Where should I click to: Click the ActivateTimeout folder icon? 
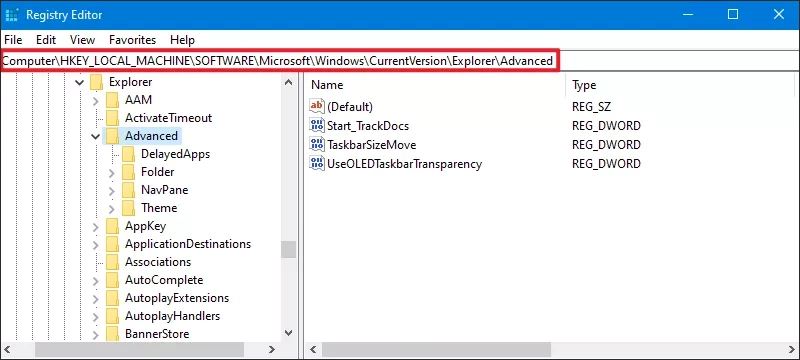pyautogui.click(x=112, y=118)
